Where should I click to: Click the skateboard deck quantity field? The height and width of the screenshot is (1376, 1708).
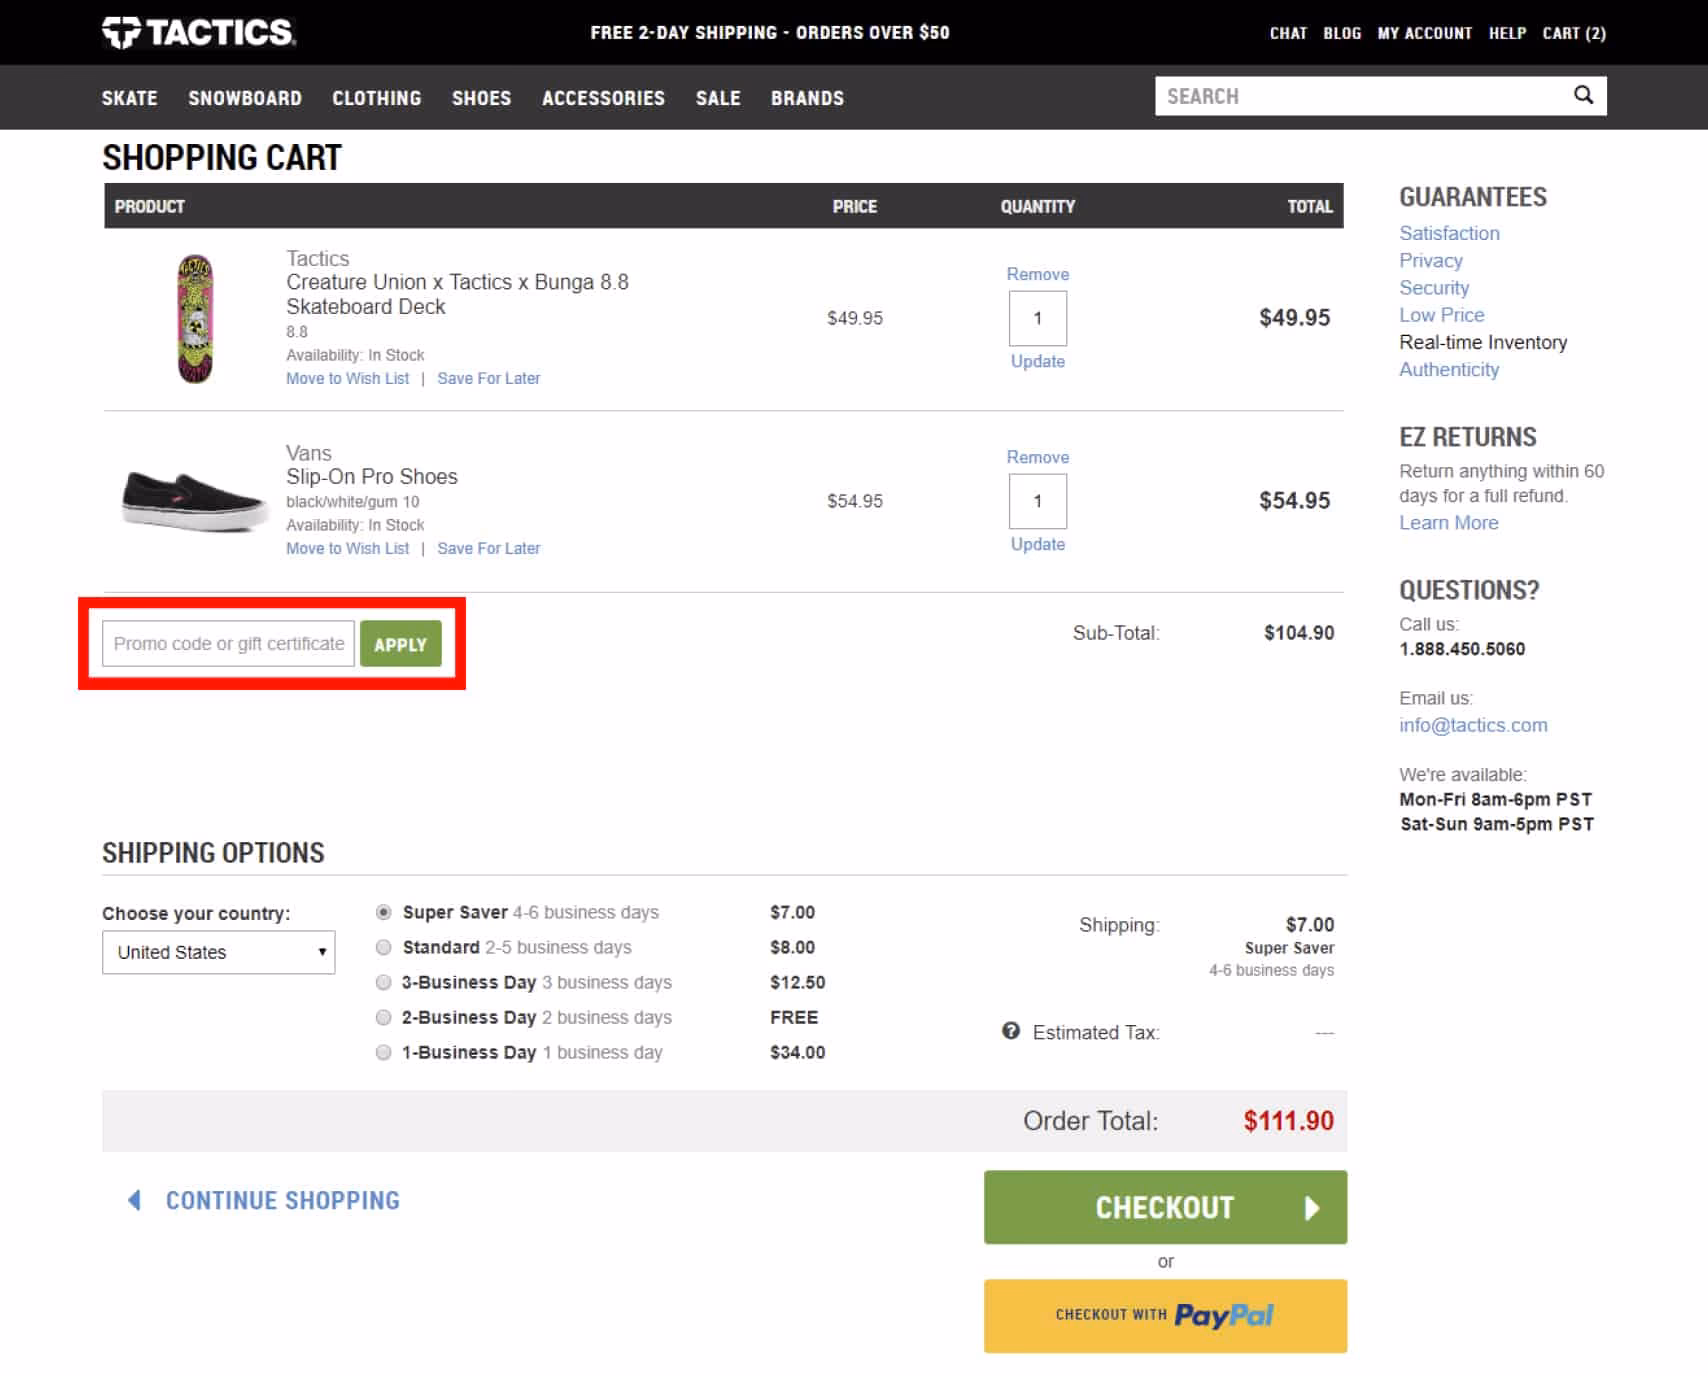tap(1037, 318)
